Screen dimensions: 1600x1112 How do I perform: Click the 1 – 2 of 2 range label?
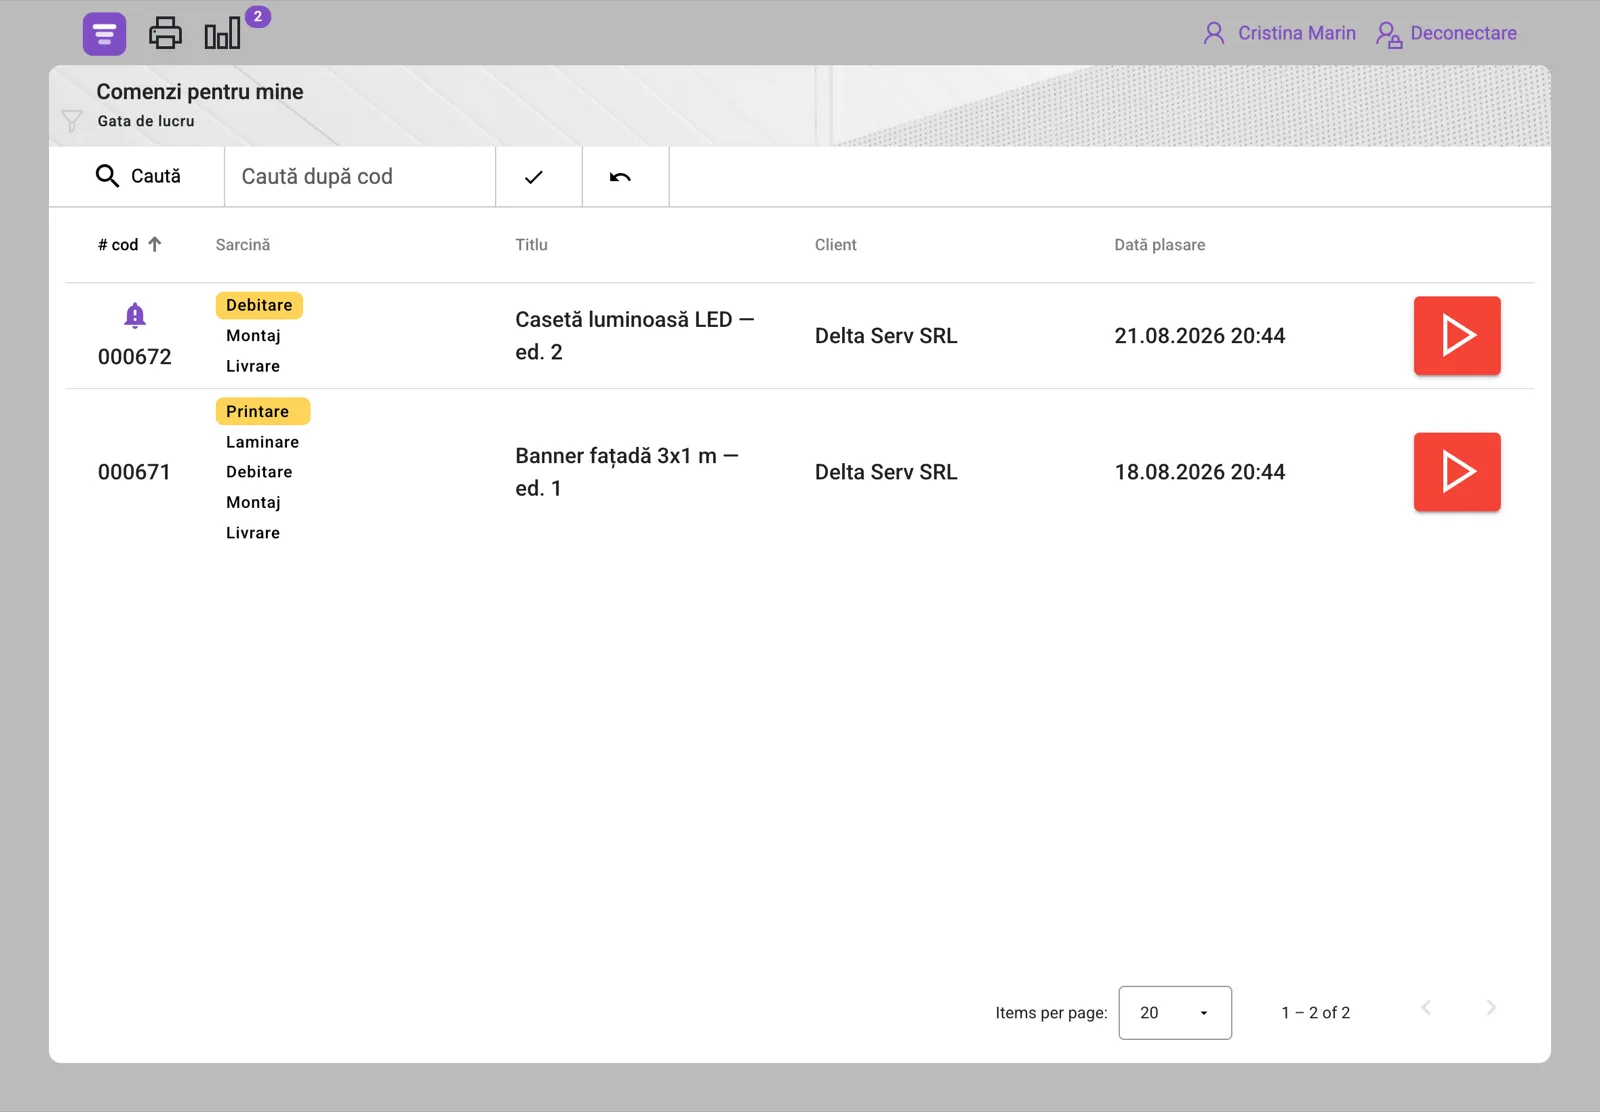[x=1316, y=1013]
